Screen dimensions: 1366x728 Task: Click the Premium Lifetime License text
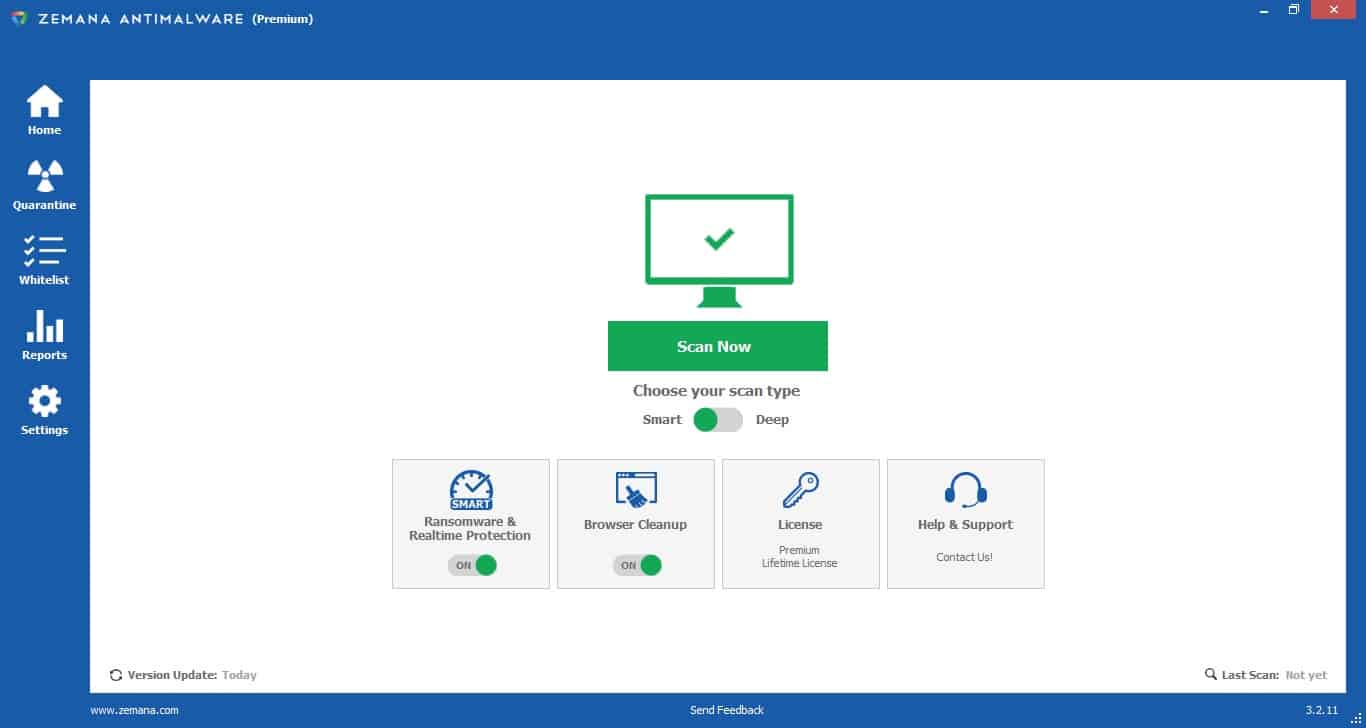(x=800, y=557)
